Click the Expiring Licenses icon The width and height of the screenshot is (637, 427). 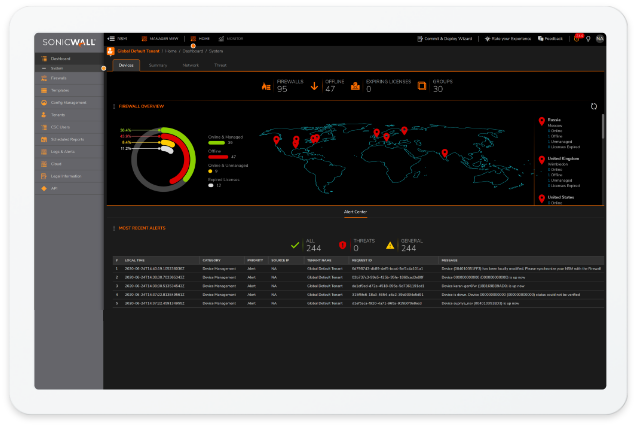(x=355, y=86)
